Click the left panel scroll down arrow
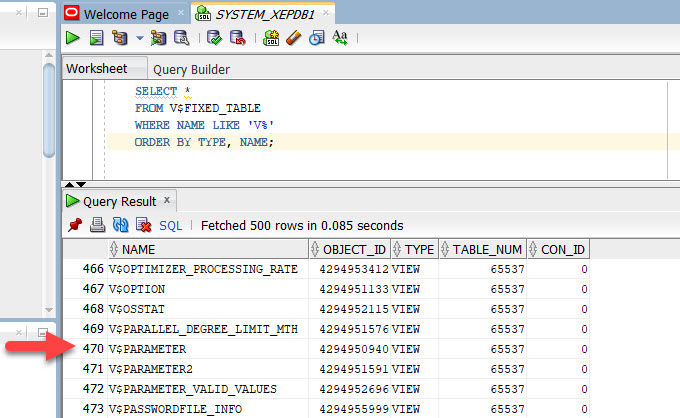680x418 pixels. click(x=49, y=310)
